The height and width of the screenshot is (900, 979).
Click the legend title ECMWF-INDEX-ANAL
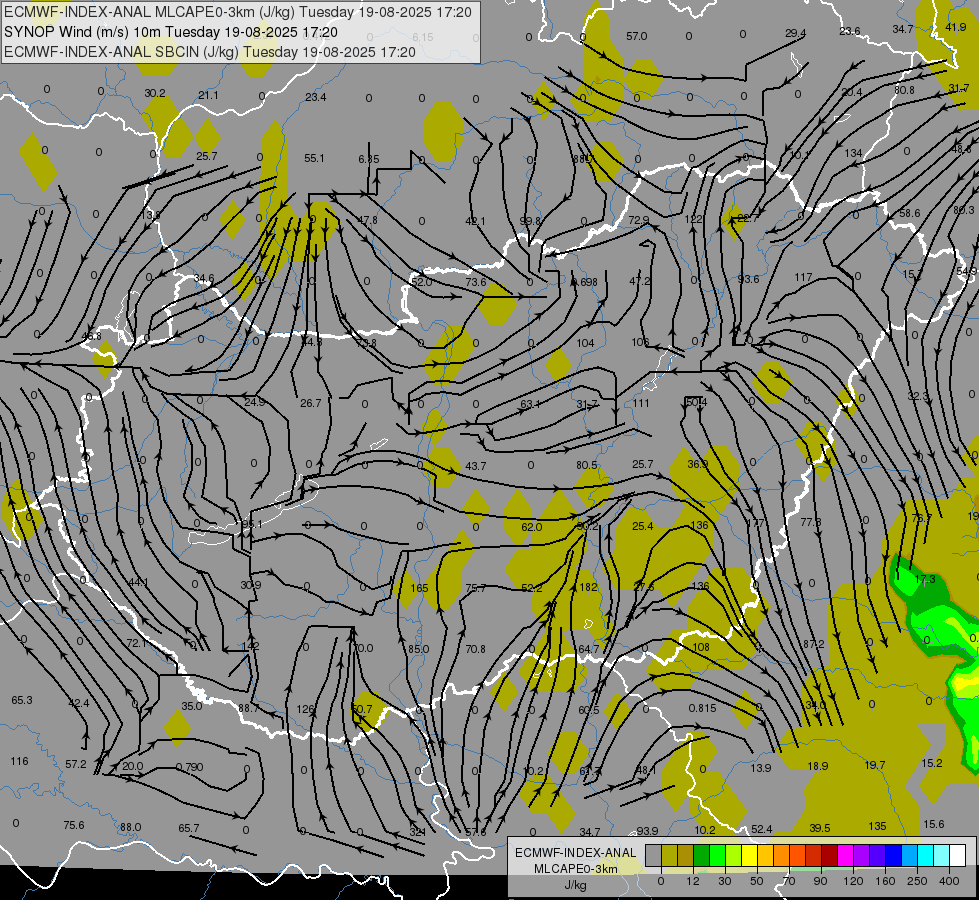click(575, 853)
